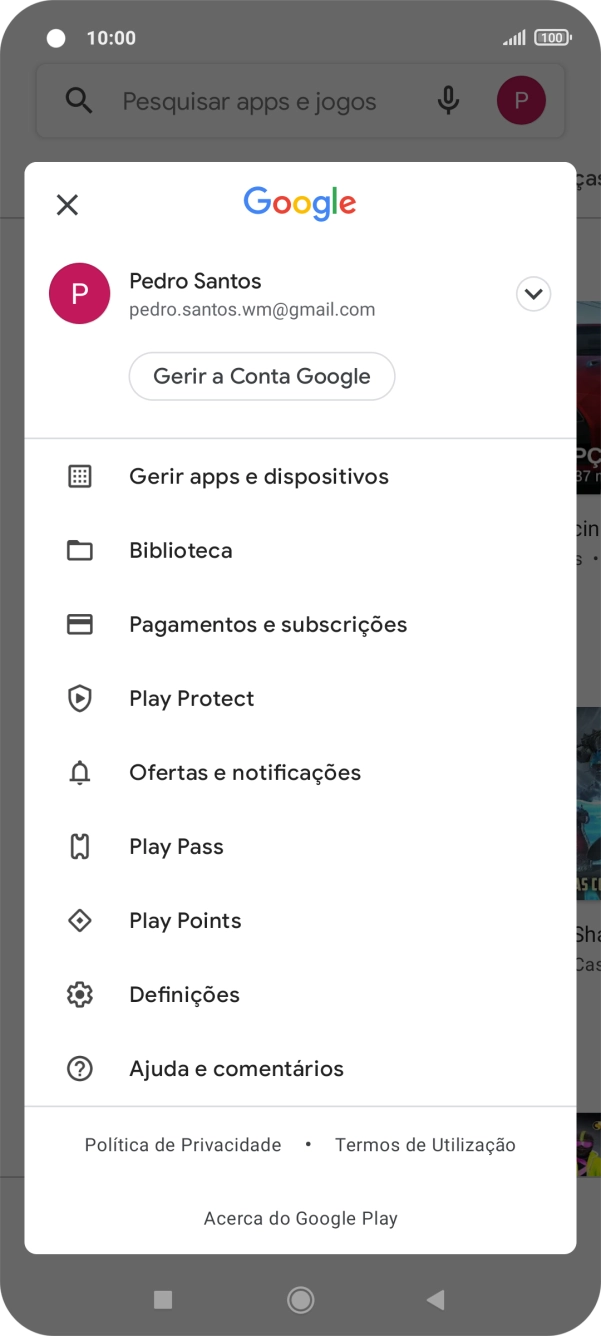Select the Play Pass ticket icon
This screenshot has width=601, height=1336.
tap(80, 846)
